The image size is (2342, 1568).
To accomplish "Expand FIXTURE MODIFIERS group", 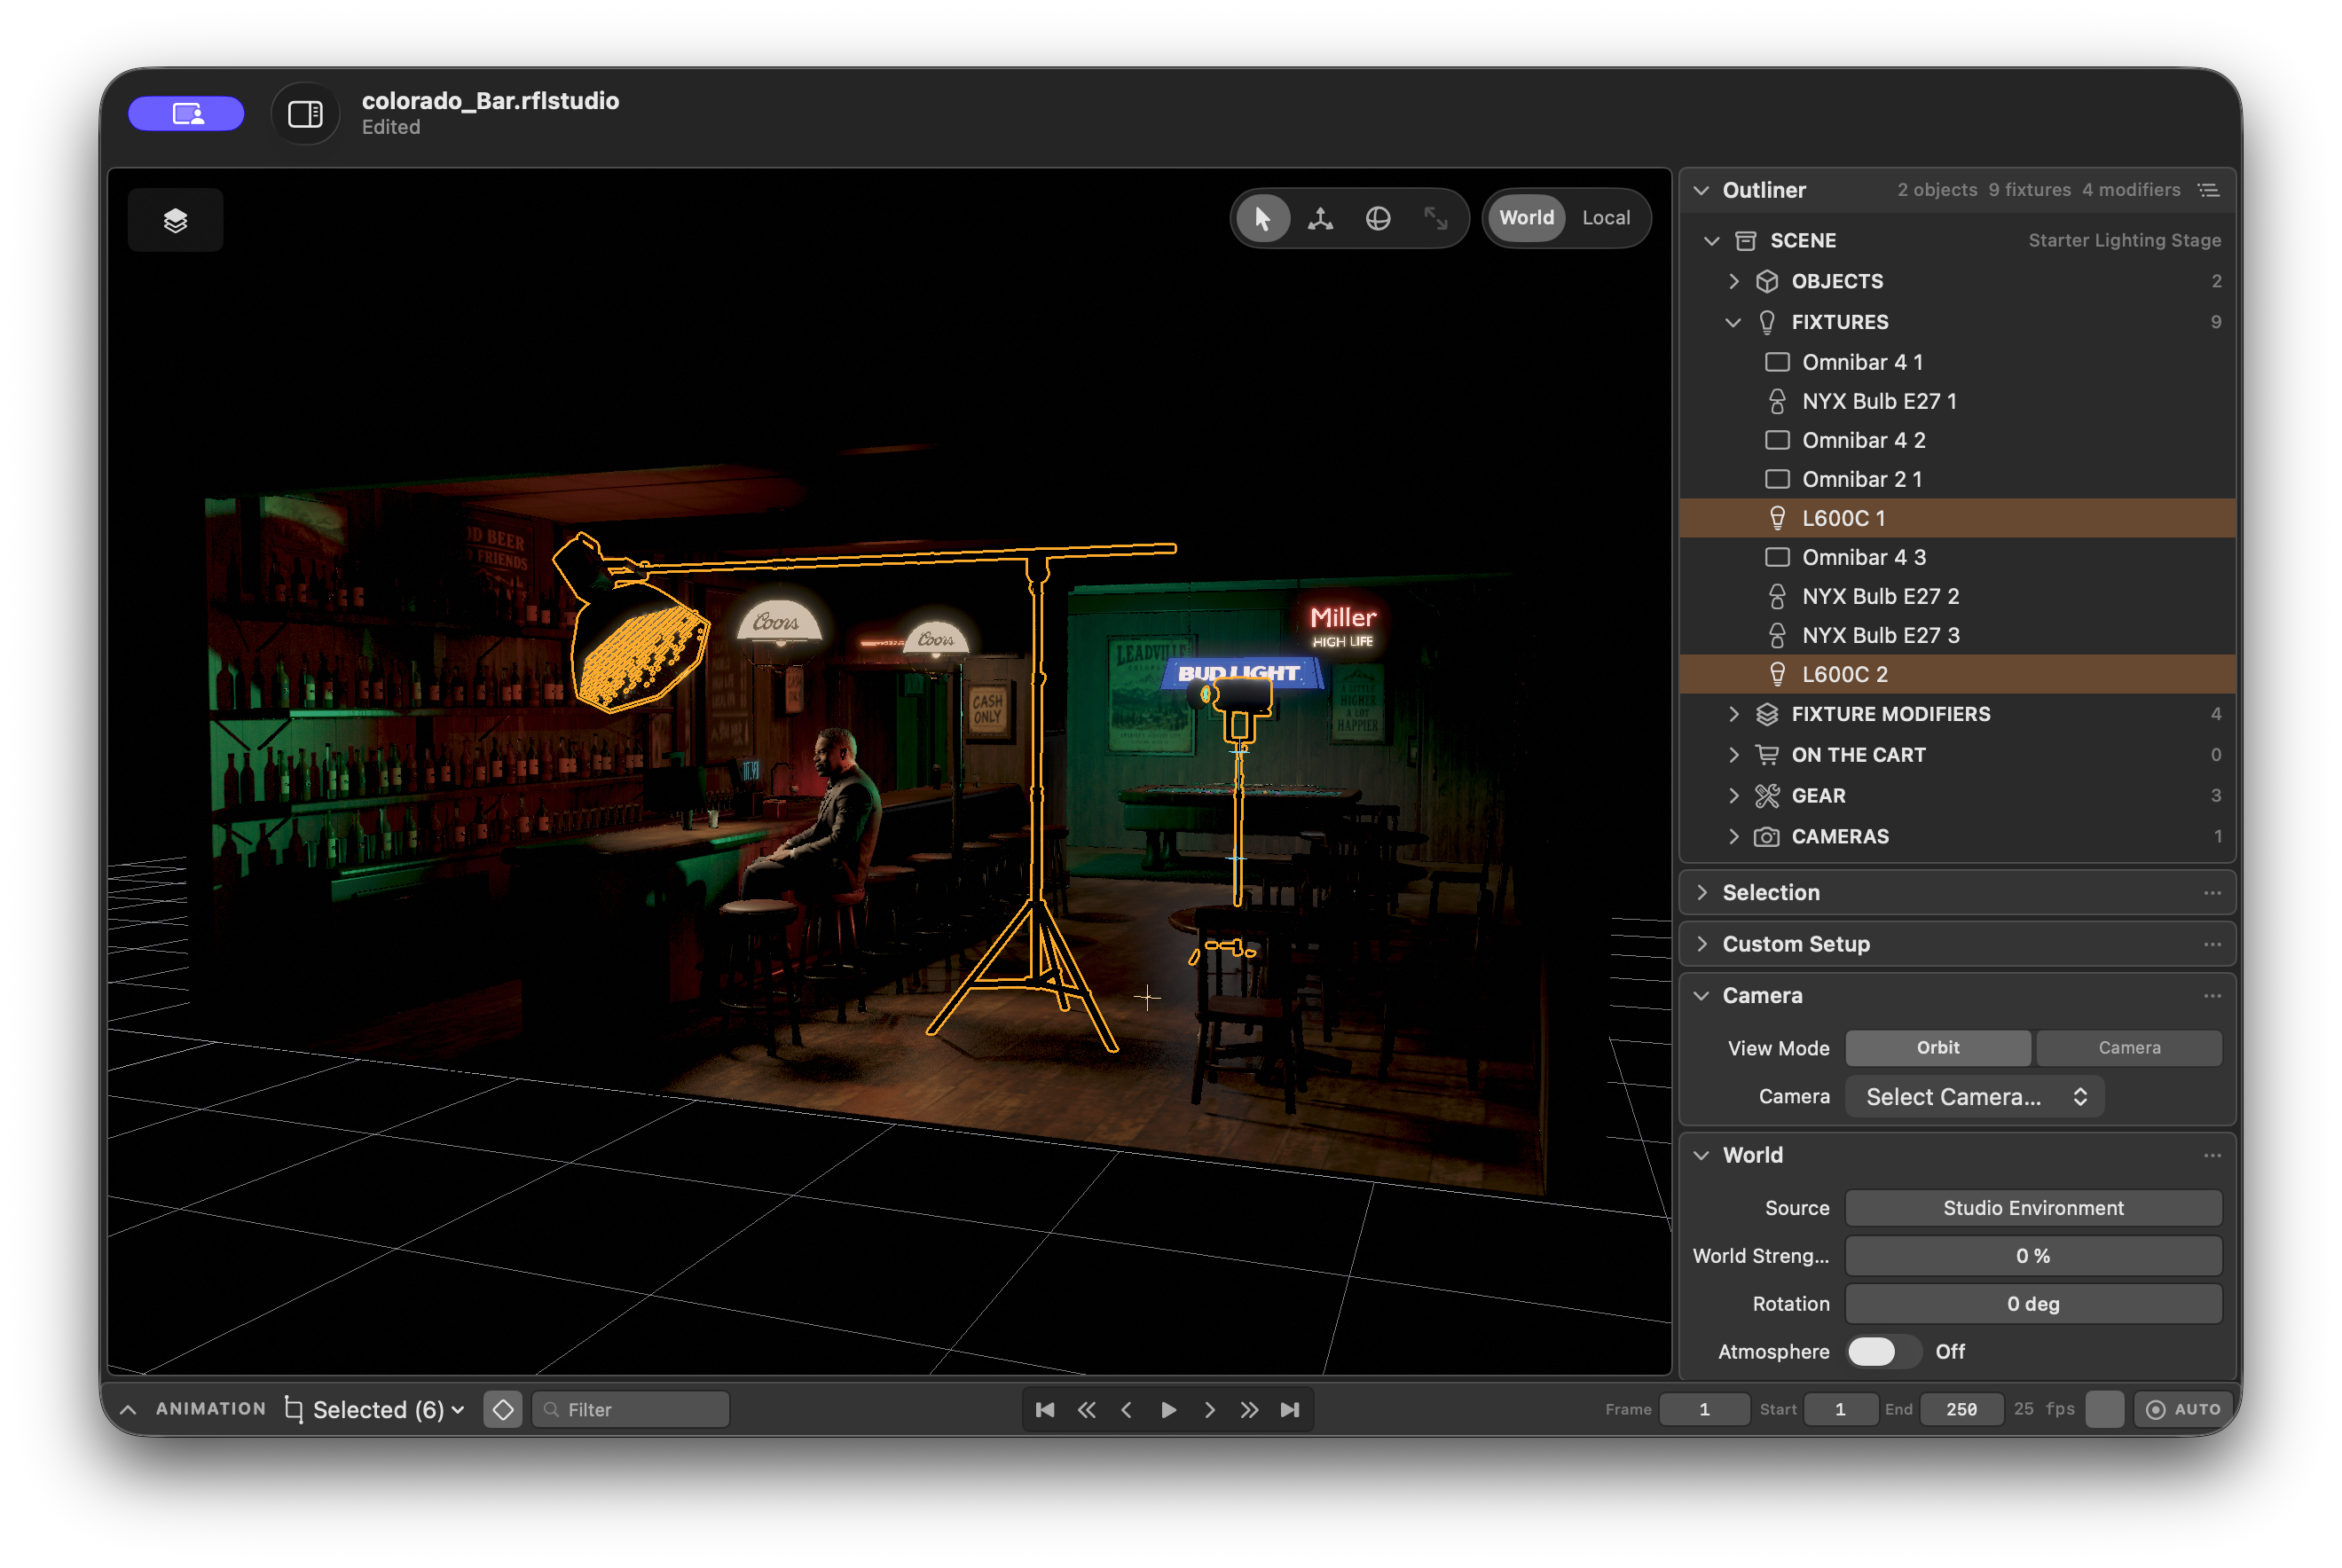I will (x=1734, y=714).
